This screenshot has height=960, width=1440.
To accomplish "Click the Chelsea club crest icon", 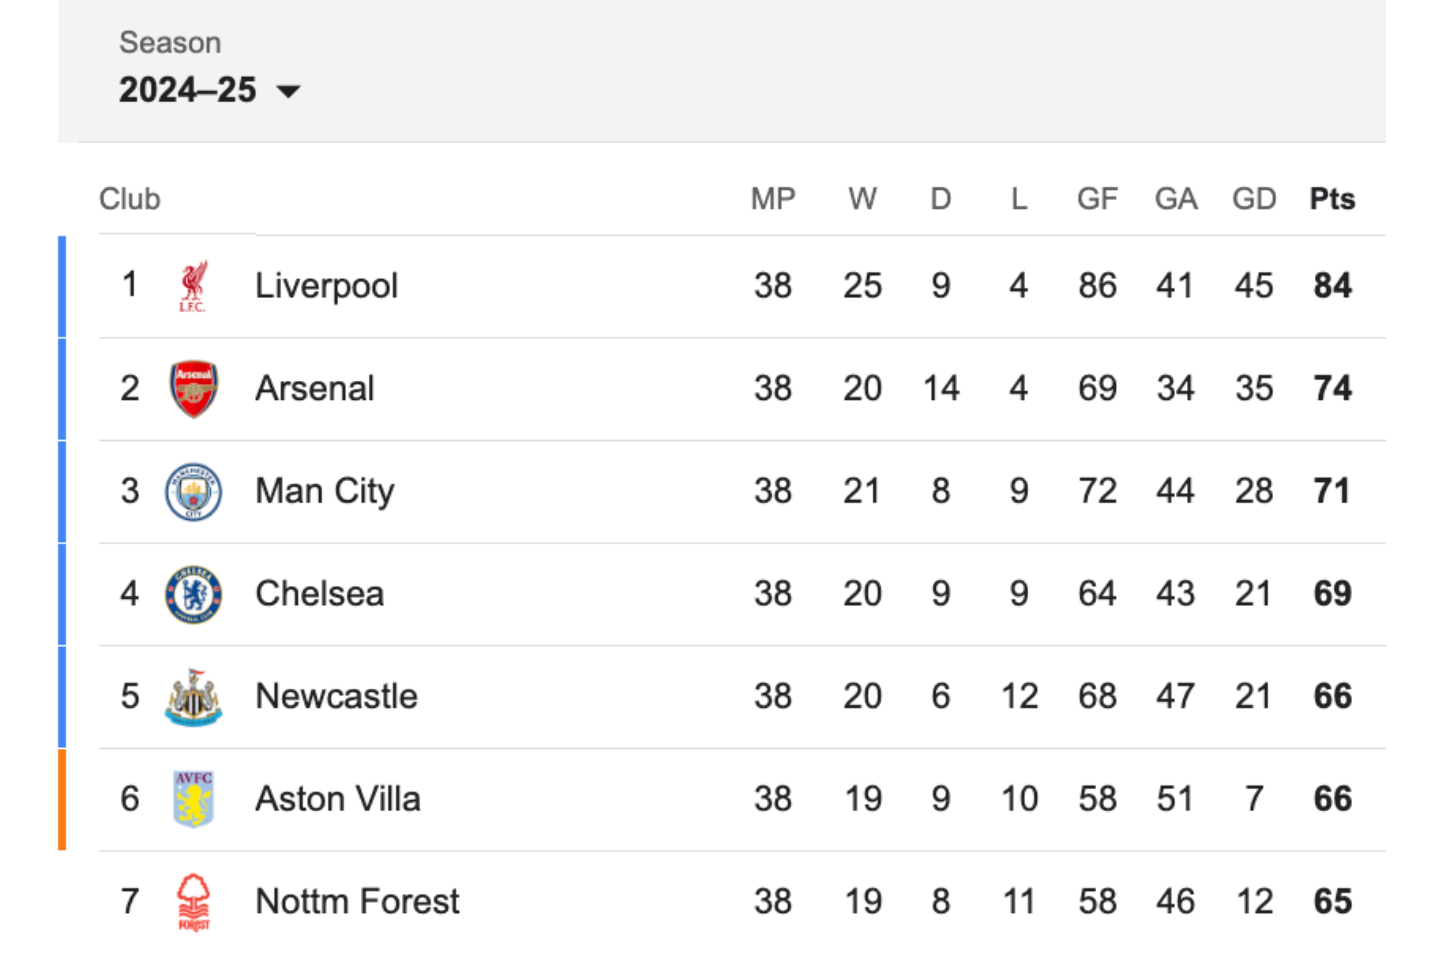I will pos(193,594).
